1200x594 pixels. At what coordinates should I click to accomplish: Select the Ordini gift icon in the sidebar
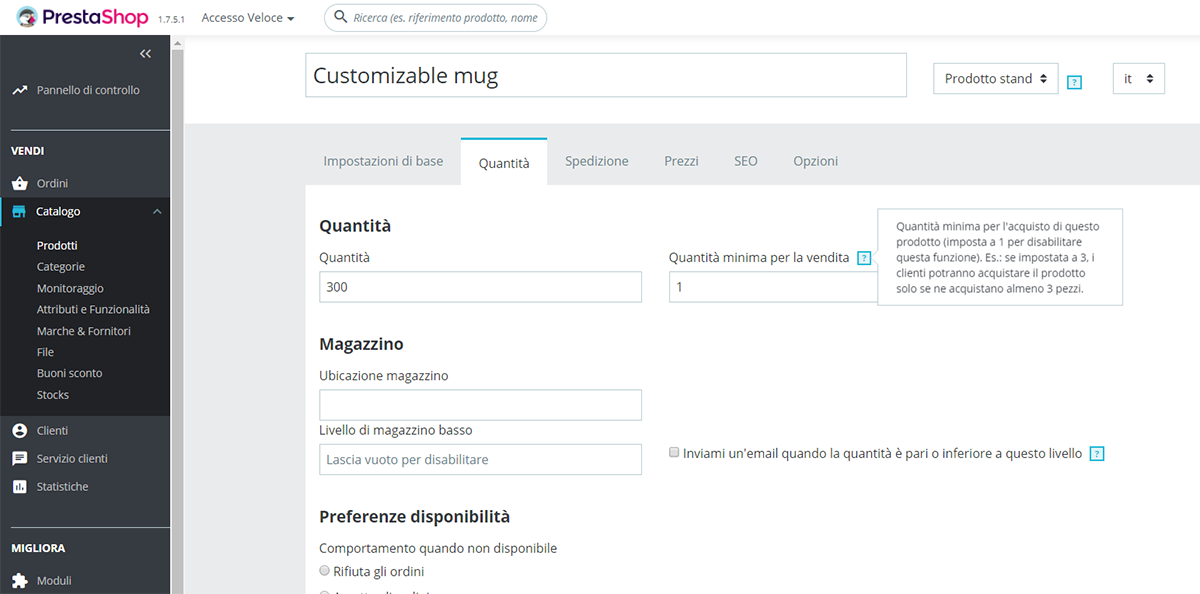(20, 182)
